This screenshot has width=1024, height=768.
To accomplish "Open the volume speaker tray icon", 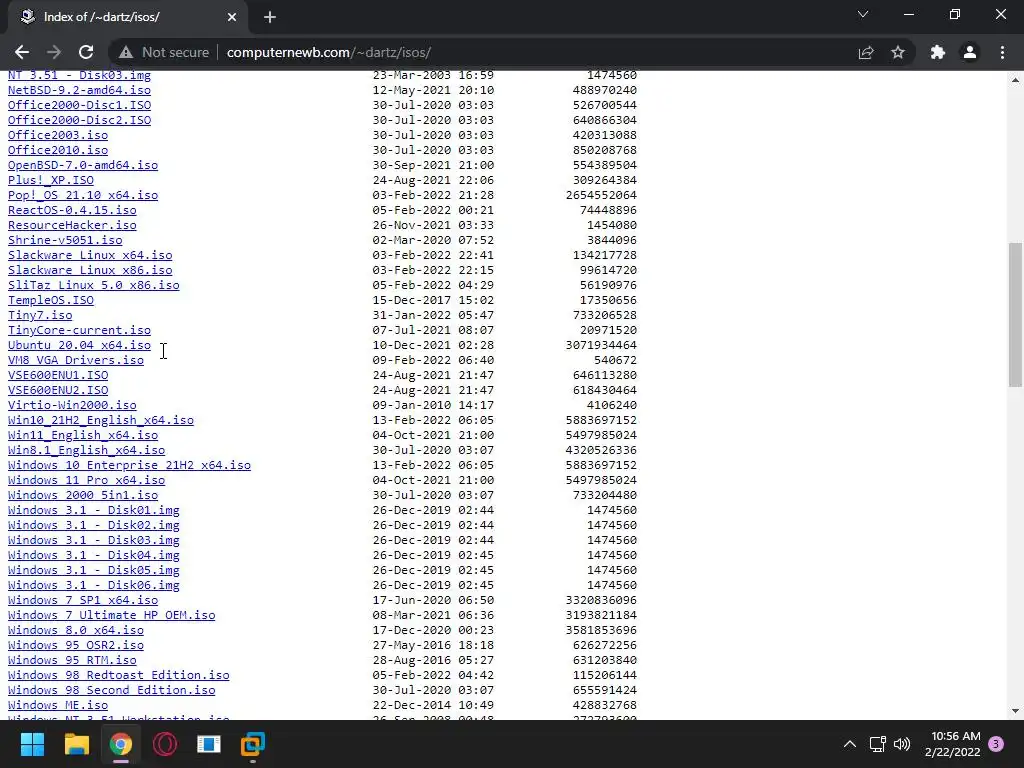I will coord(902,744).
